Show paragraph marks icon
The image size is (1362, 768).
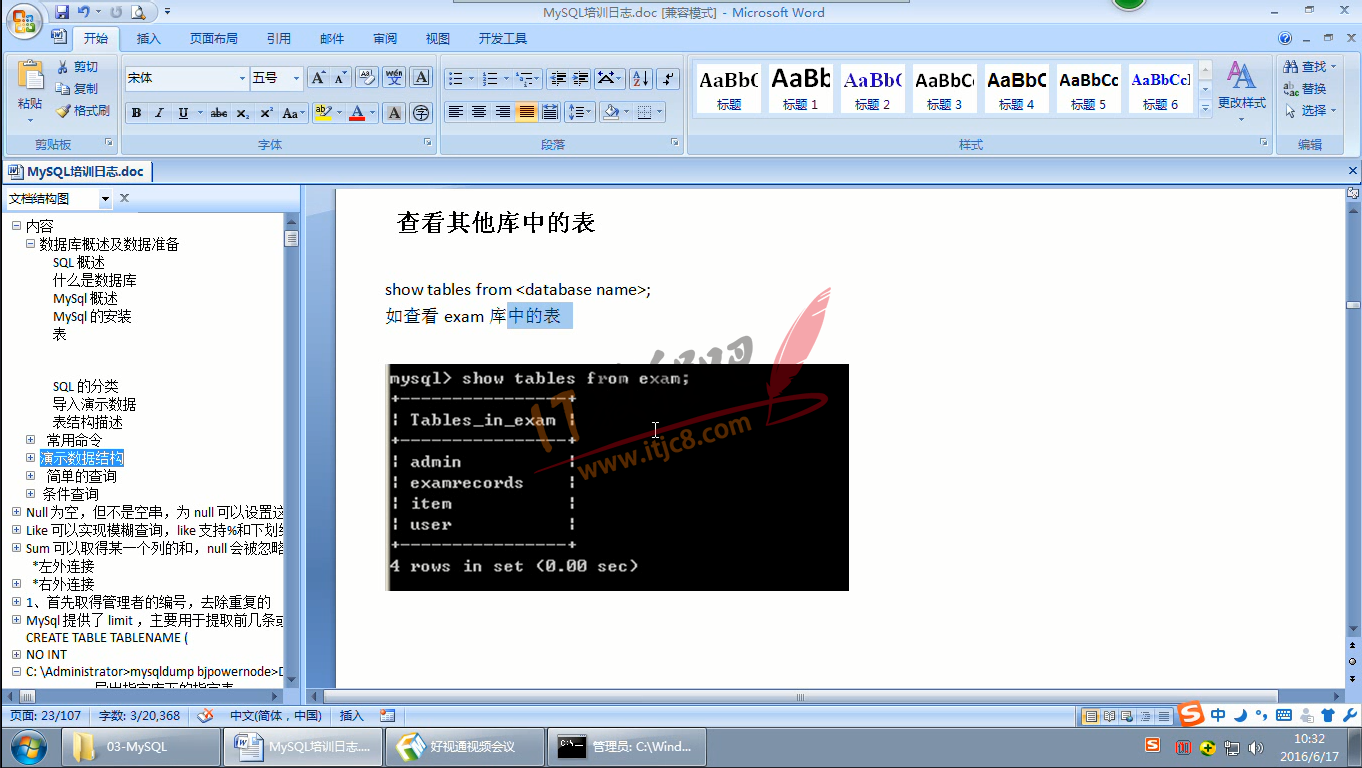668,78
